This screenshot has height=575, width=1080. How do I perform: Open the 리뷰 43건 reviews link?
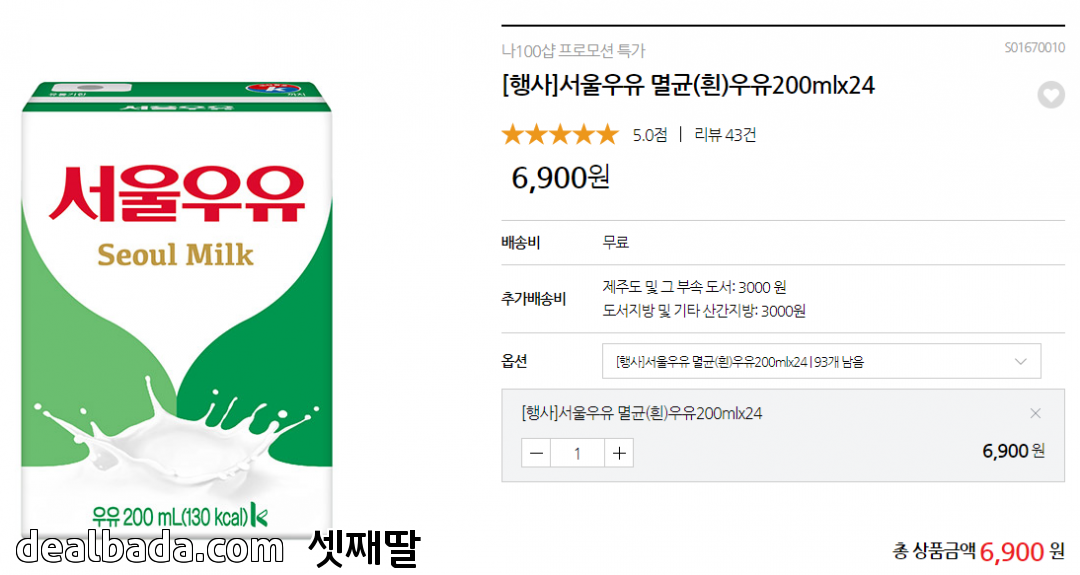click(725, 135)
